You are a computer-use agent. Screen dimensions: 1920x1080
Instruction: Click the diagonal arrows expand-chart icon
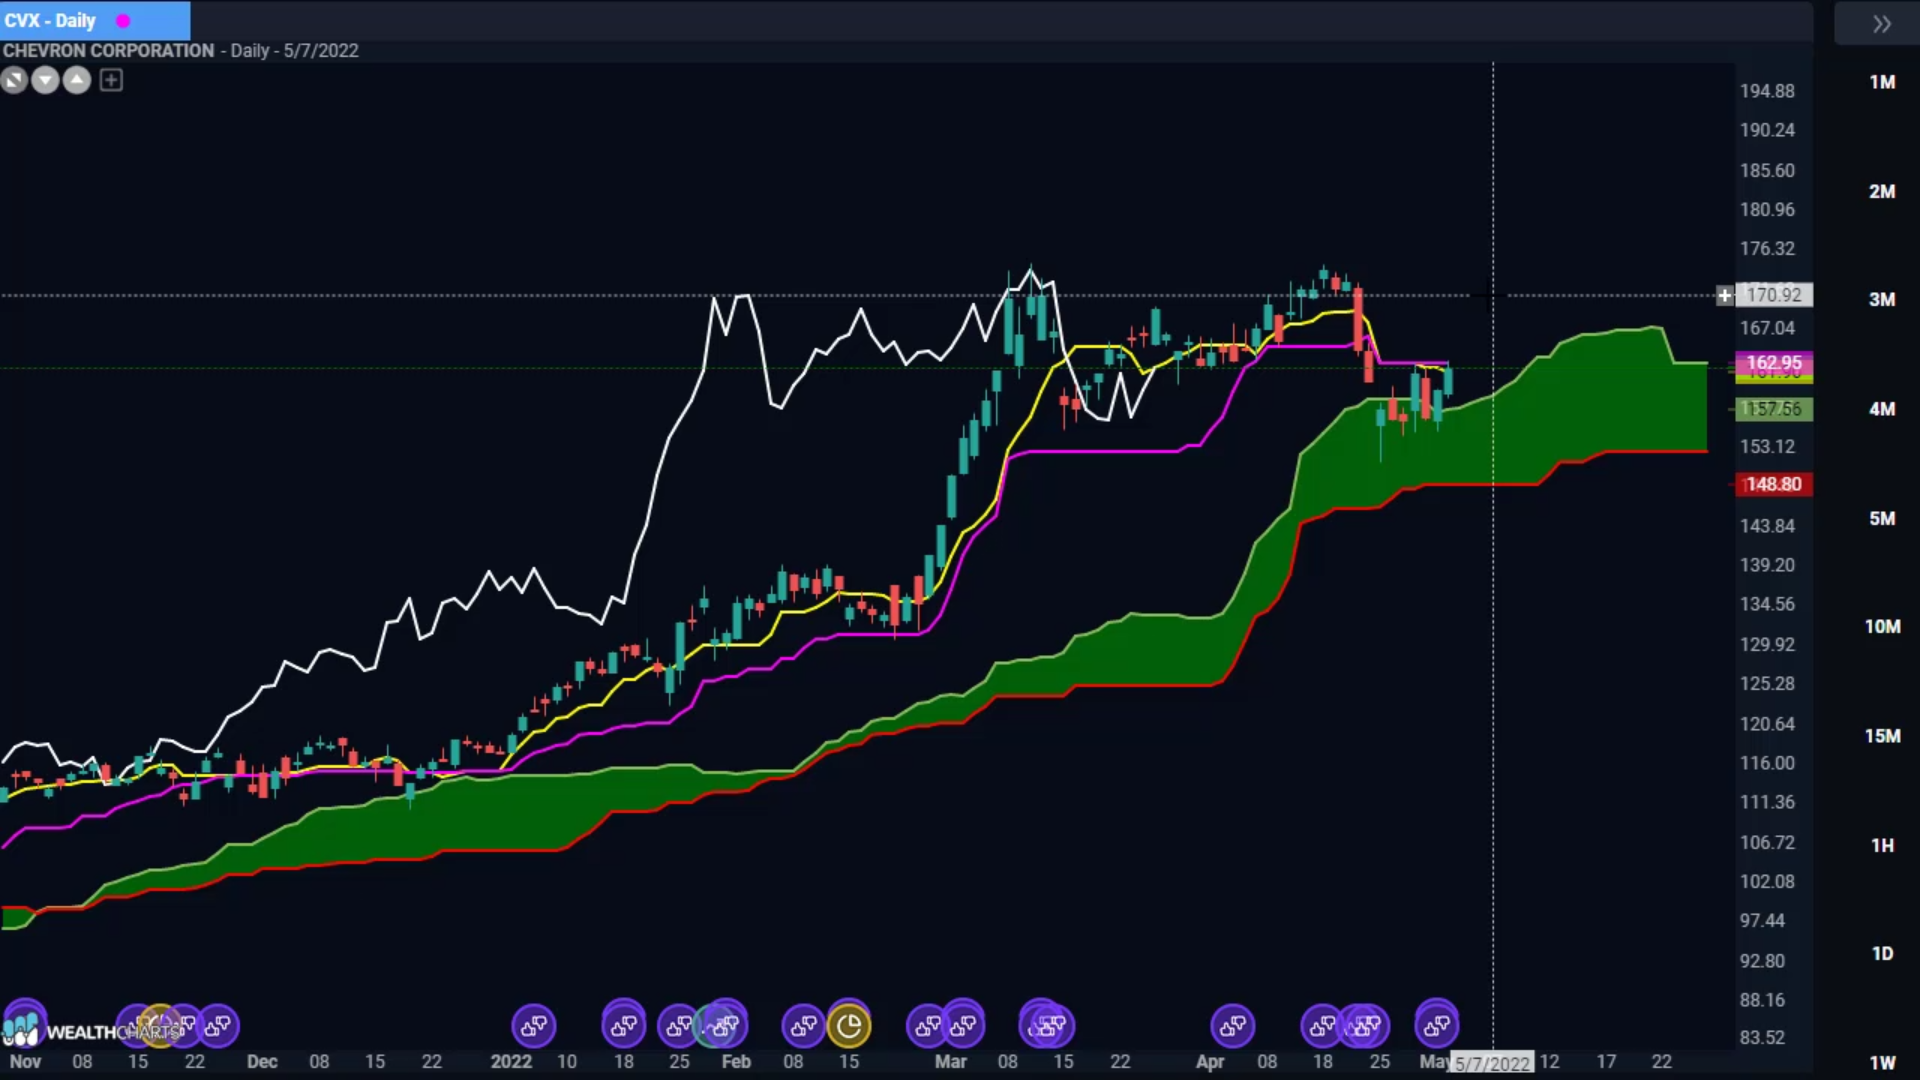click(x=14, y=81)
